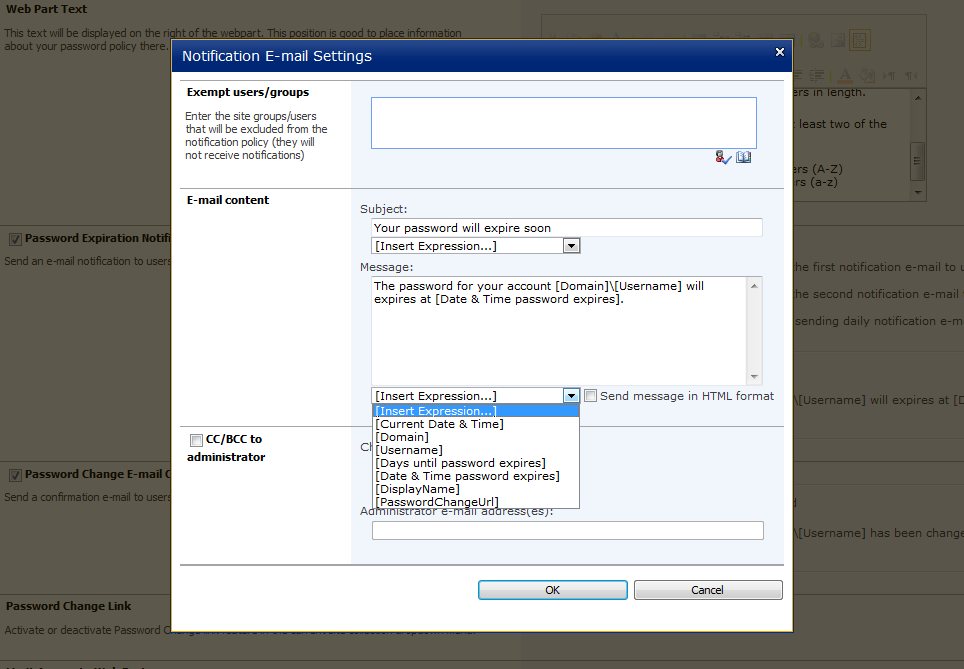Check the CC/BCC to administrator box
This screenshot has height=669, width=964.
(x=196, y=440)
